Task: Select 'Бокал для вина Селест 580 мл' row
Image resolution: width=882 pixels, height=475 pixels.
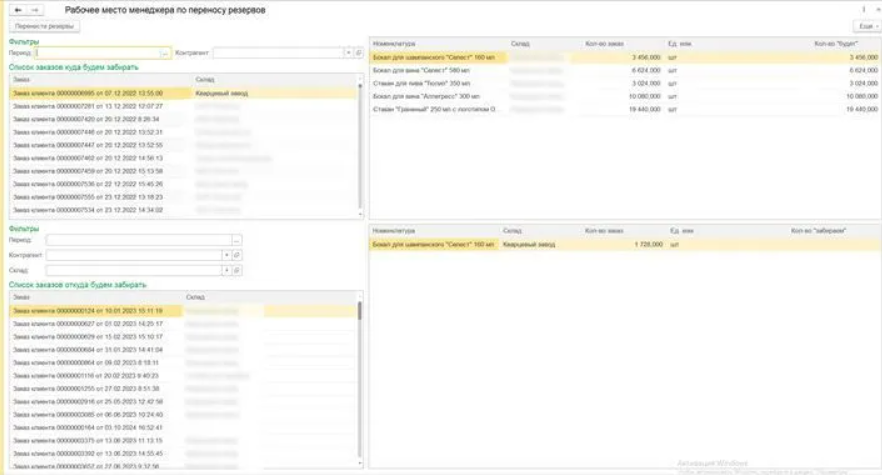Action: [625, 70]
